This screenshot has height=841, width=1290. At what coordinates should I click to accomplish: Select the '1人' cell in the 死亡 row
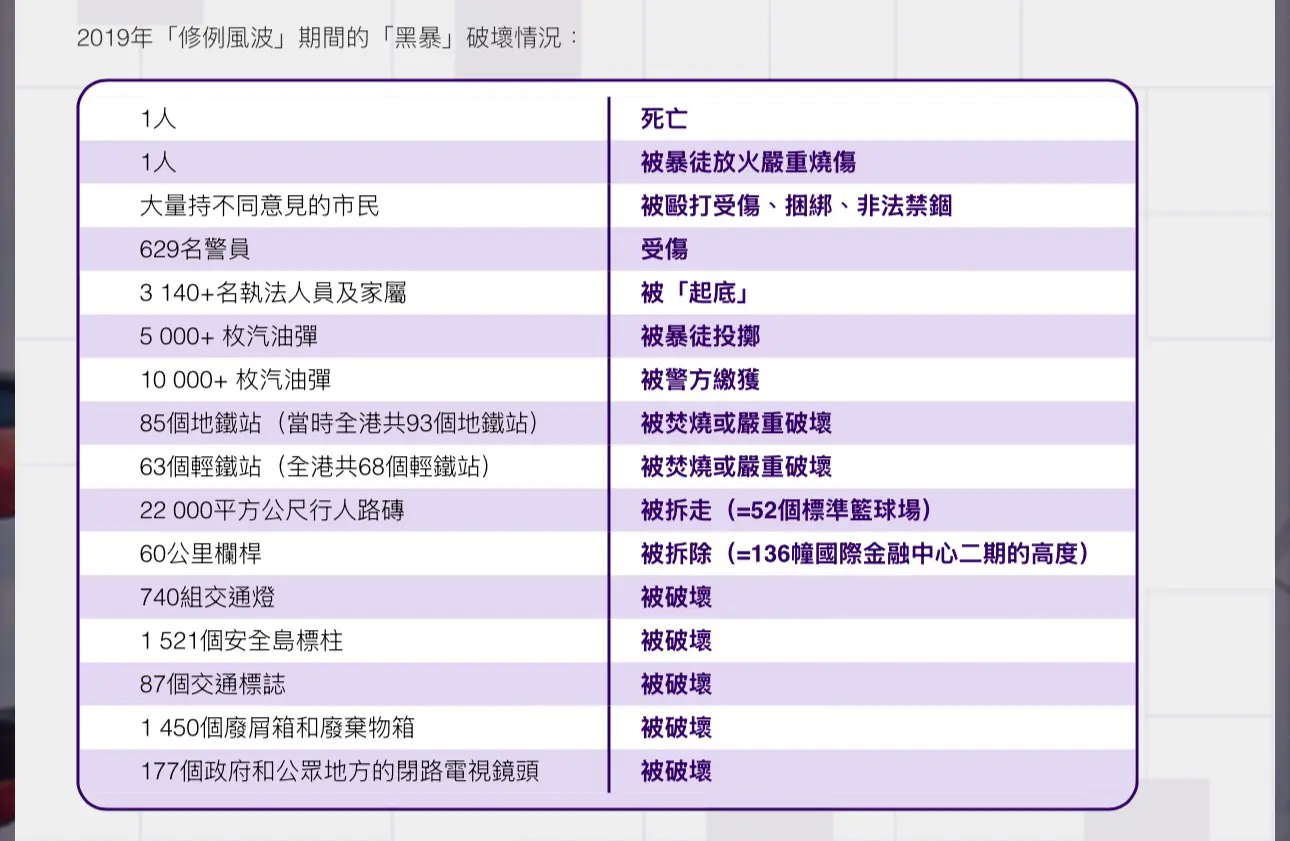158,119
